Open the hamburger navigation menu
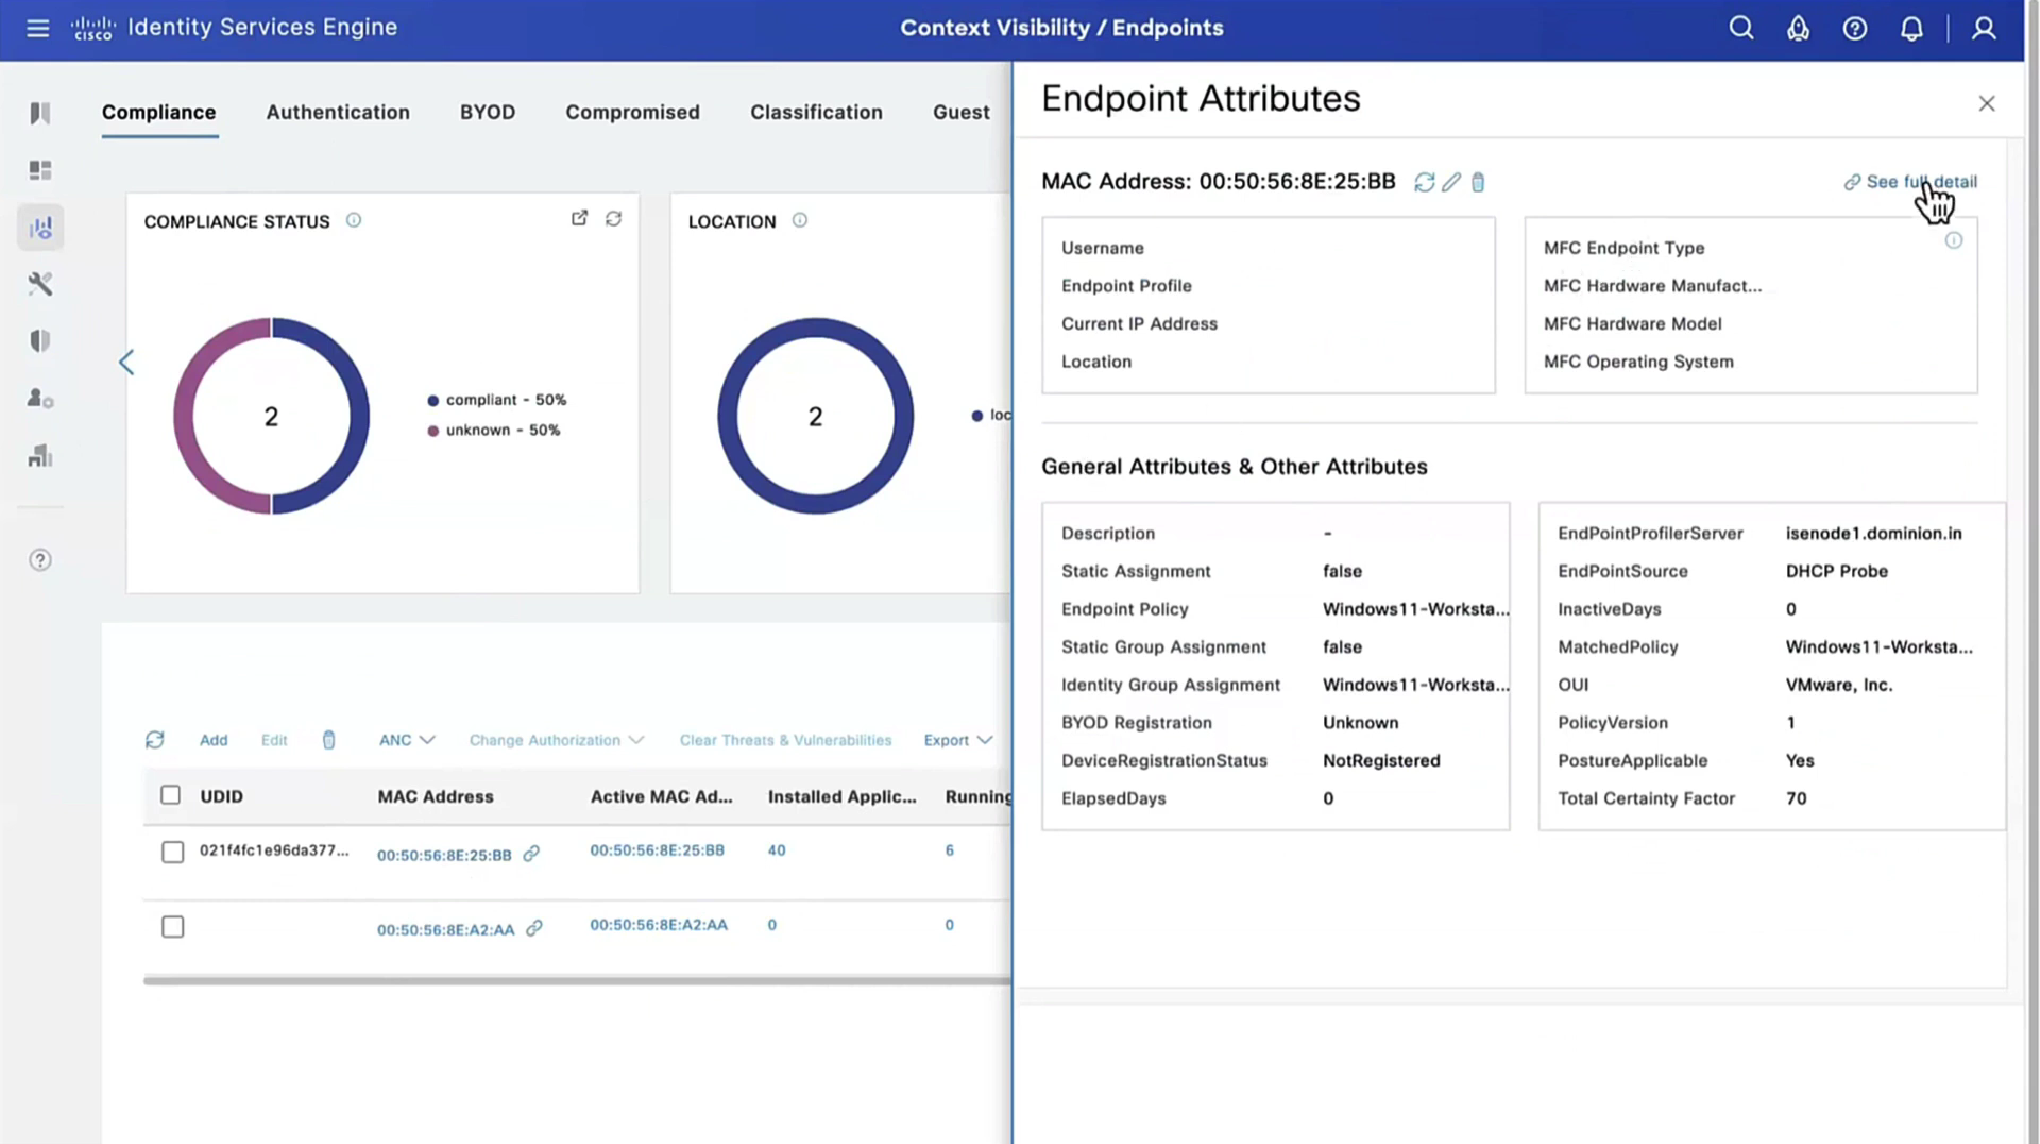Image resolution: width=2040 pixels, height=1144 pixels. pyautogui.click(x=38, y=28)
